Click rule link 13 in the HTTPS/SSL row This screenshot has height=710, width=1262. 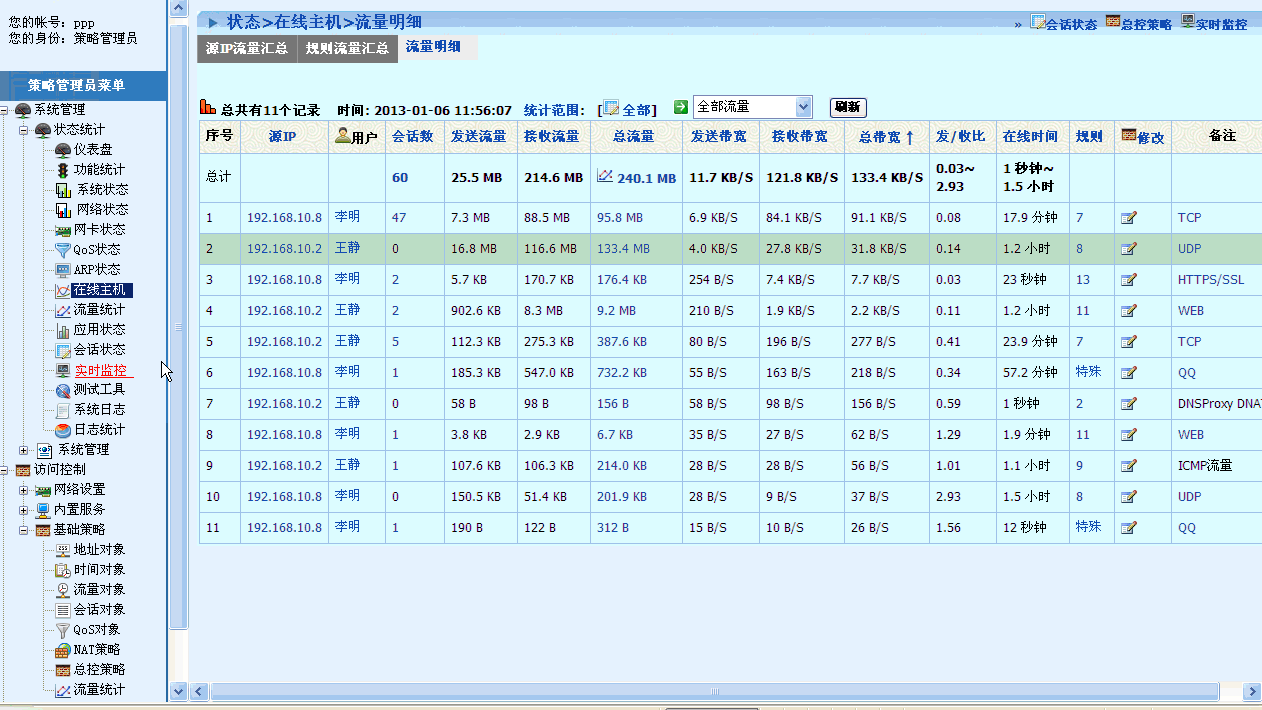(x=1083, y=280)
